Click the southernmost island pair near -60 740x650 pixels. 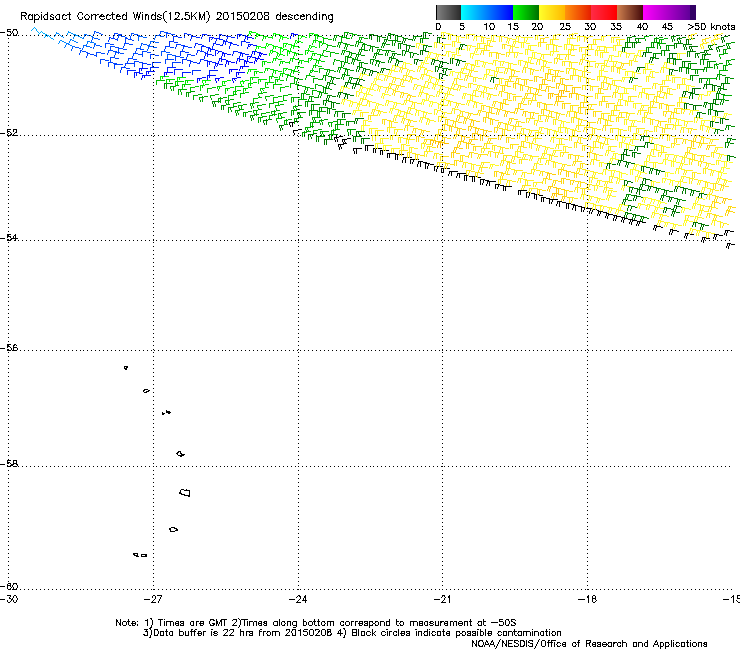(x=140, y=555)
